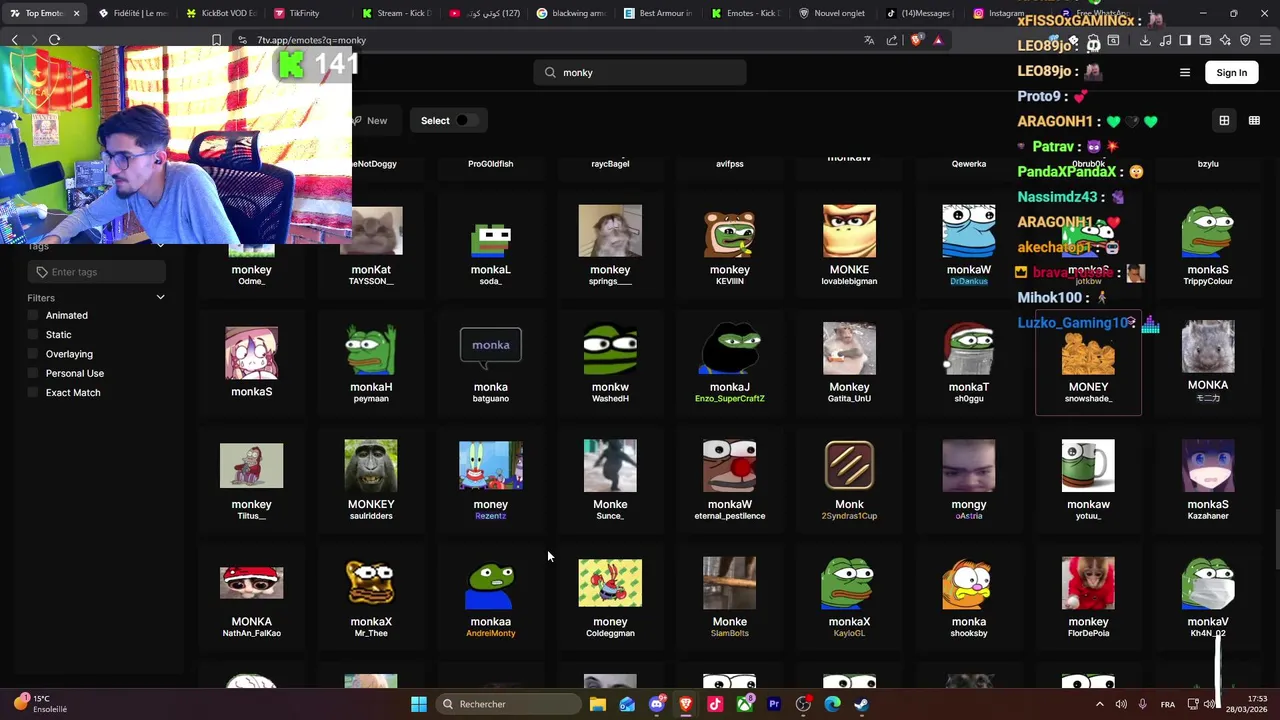Collapse the Tags section chevron
This screenshot has height=720, width=1280.
pyautogui.click(x=160, y=245)
